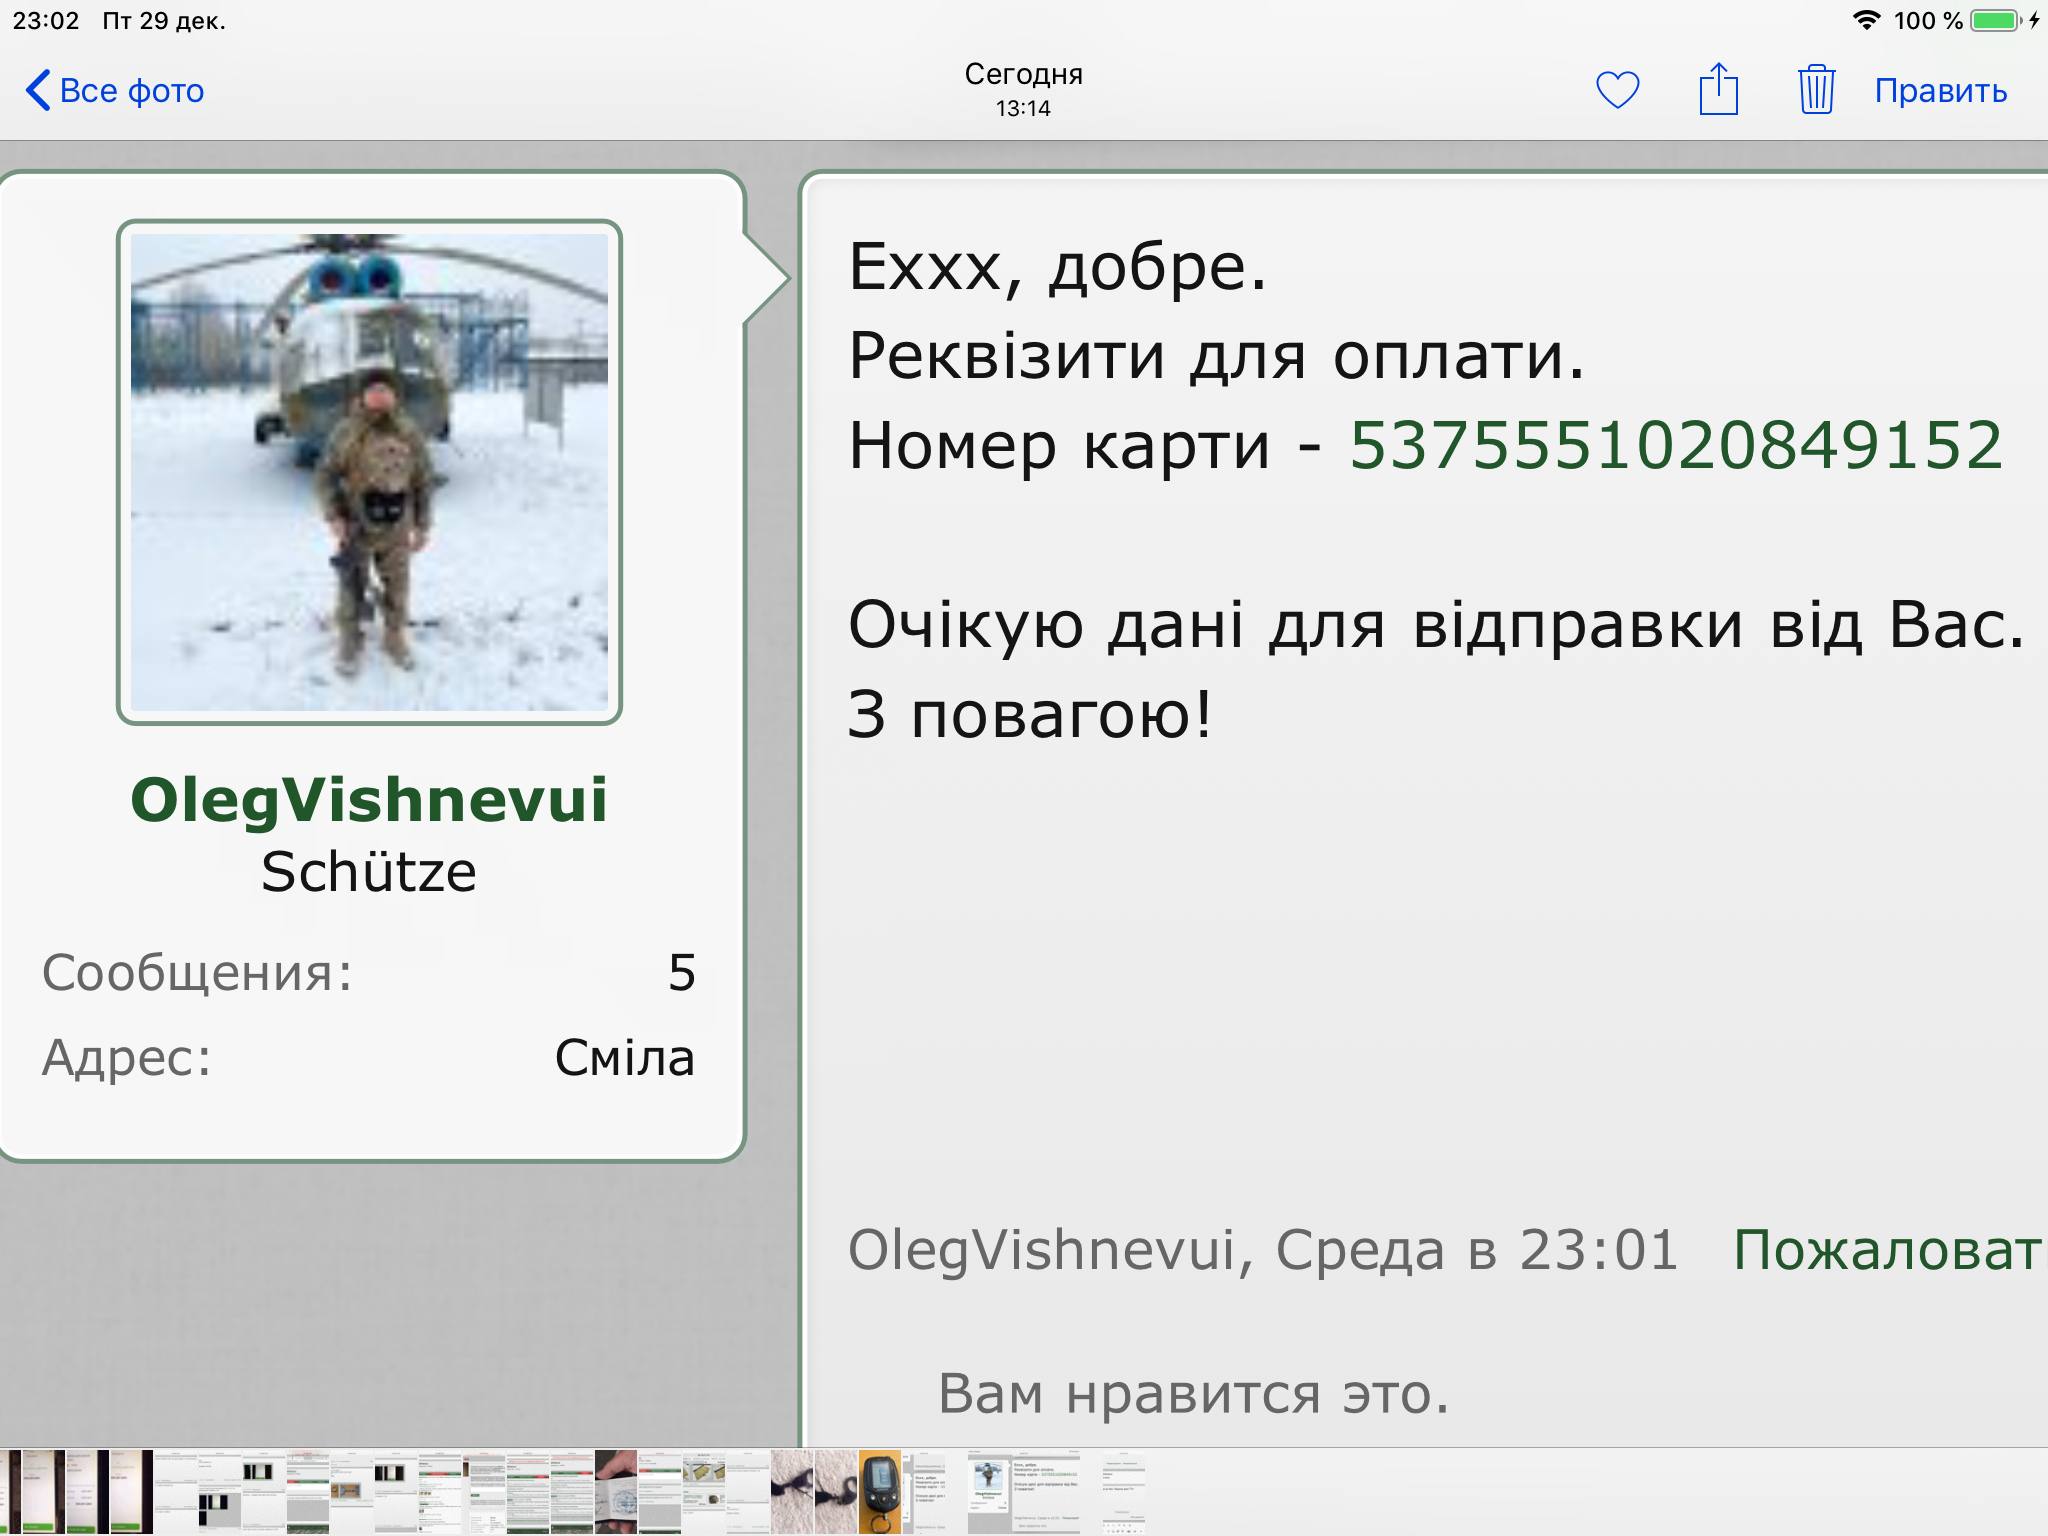Tap the Пожаловат report link

pyautogui.click(x=1886, y=1250)
